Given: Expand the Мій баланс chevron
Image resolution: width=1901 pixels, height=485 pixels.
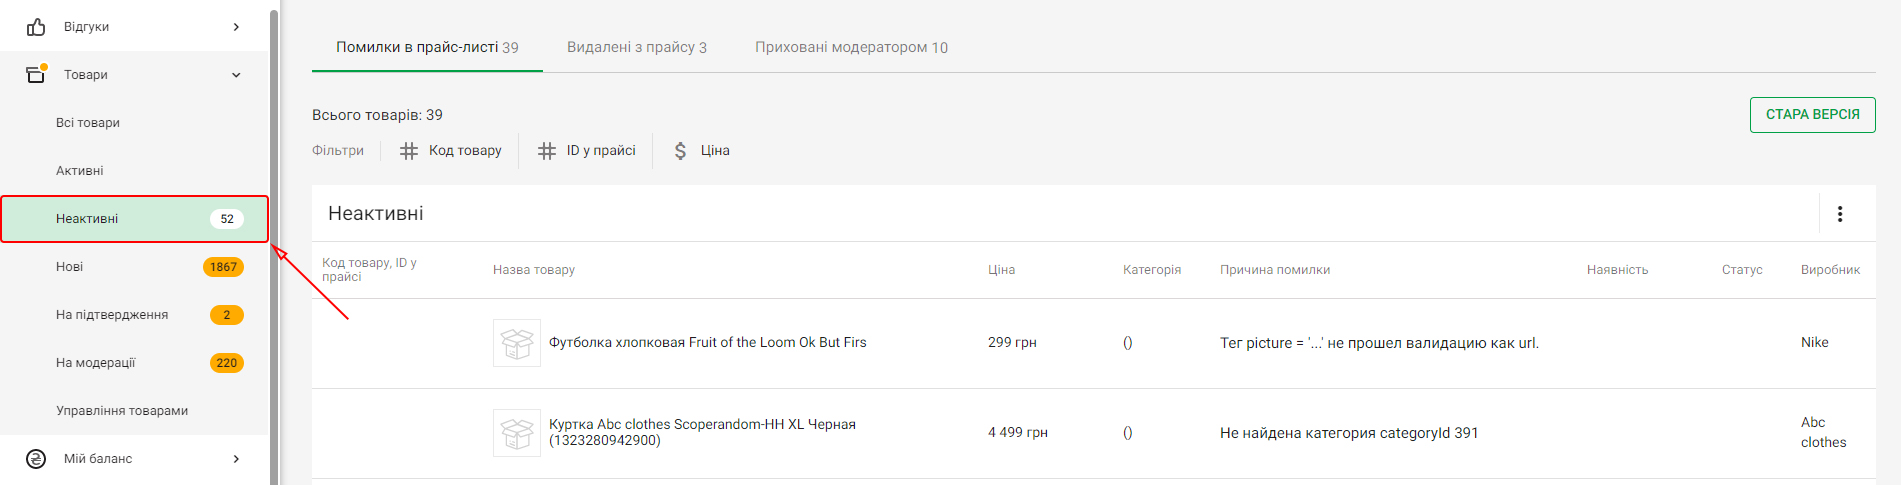Looking at the screenshot, I should pyautogui.click(x=236, y=459).
